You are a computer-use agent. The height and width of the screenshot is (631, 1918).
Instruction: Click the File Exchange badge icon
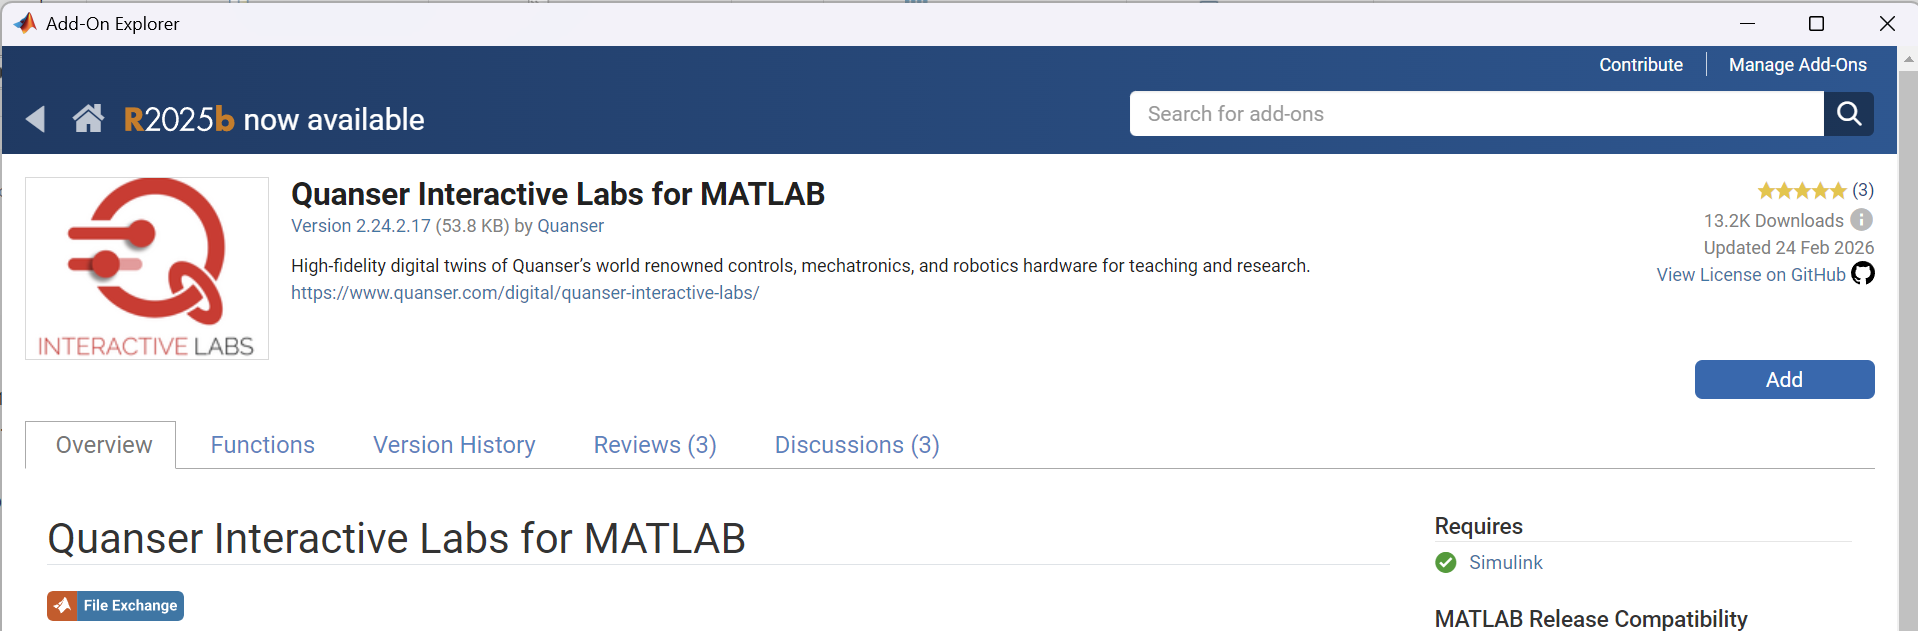63,605
